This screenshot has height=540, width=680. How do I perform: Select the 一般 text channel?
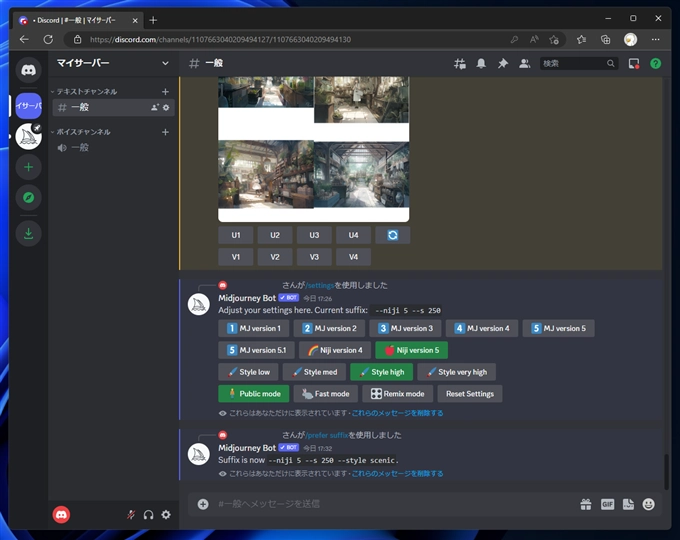[x=114, y=107]
